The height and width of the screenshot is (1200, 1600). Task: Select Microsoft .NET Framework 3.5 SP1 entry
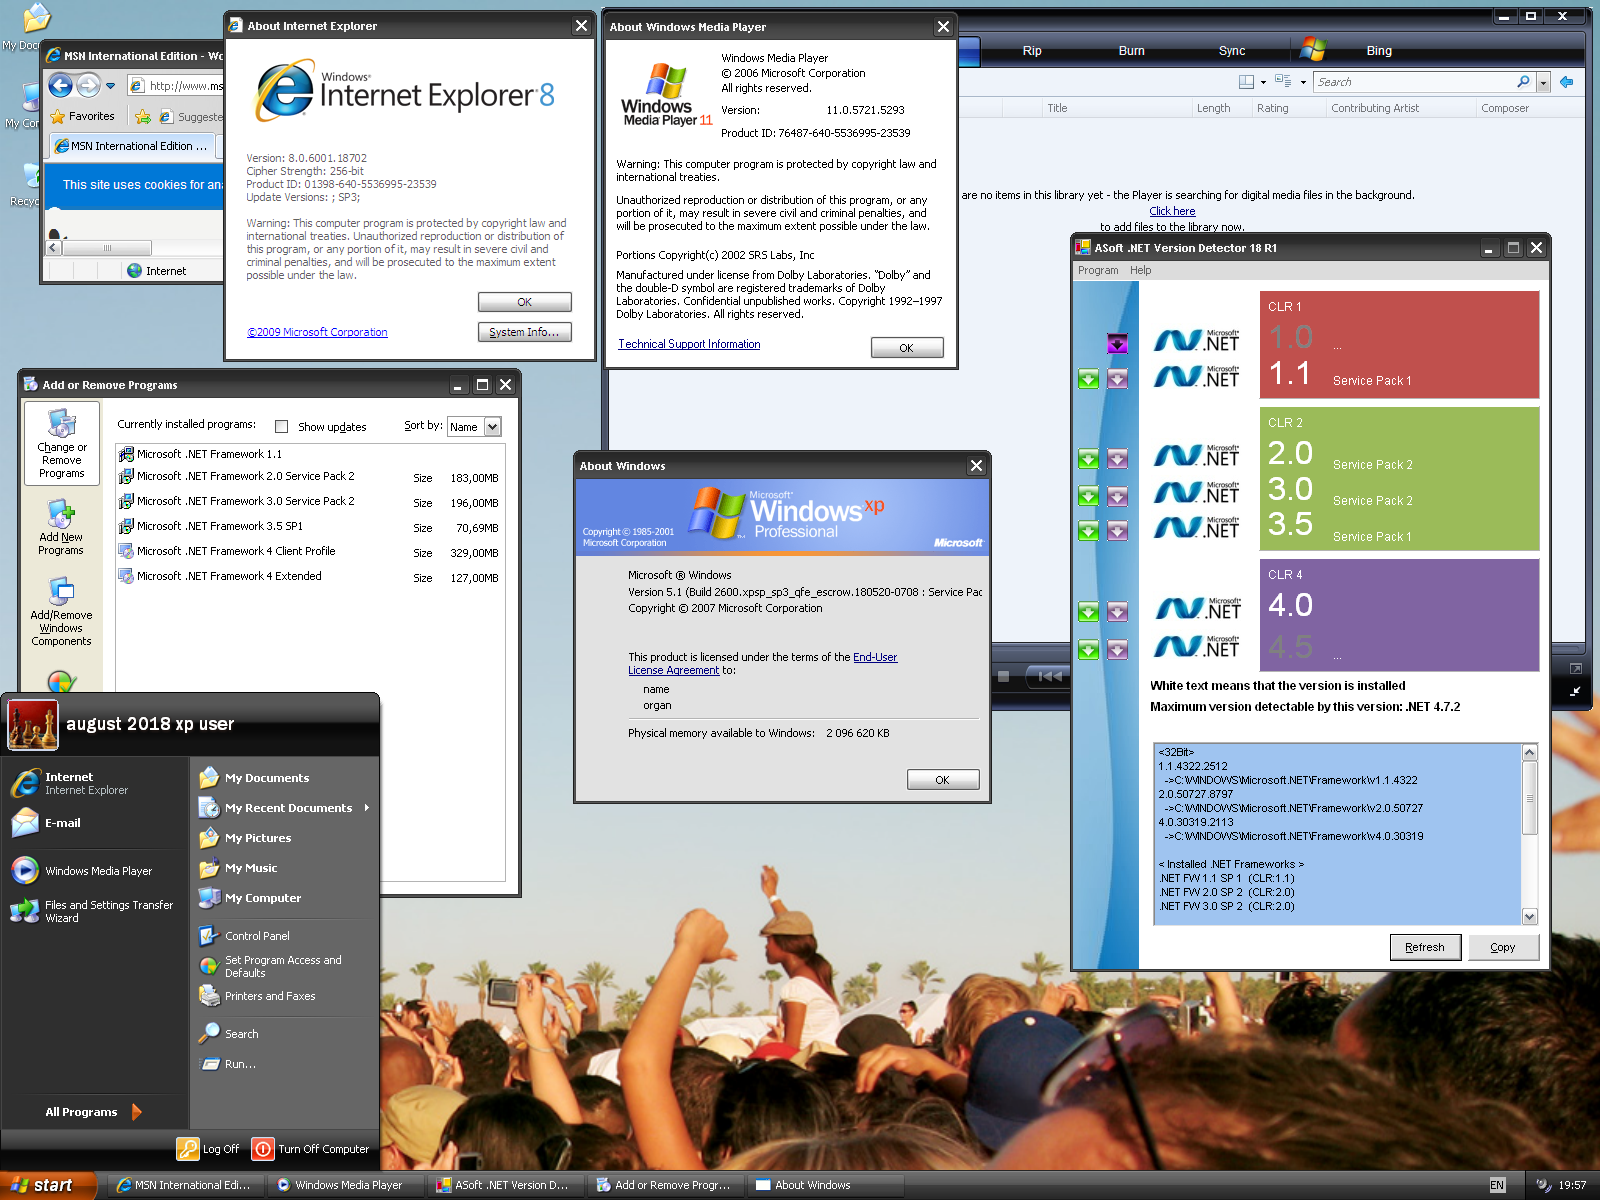tap(309, 527)
